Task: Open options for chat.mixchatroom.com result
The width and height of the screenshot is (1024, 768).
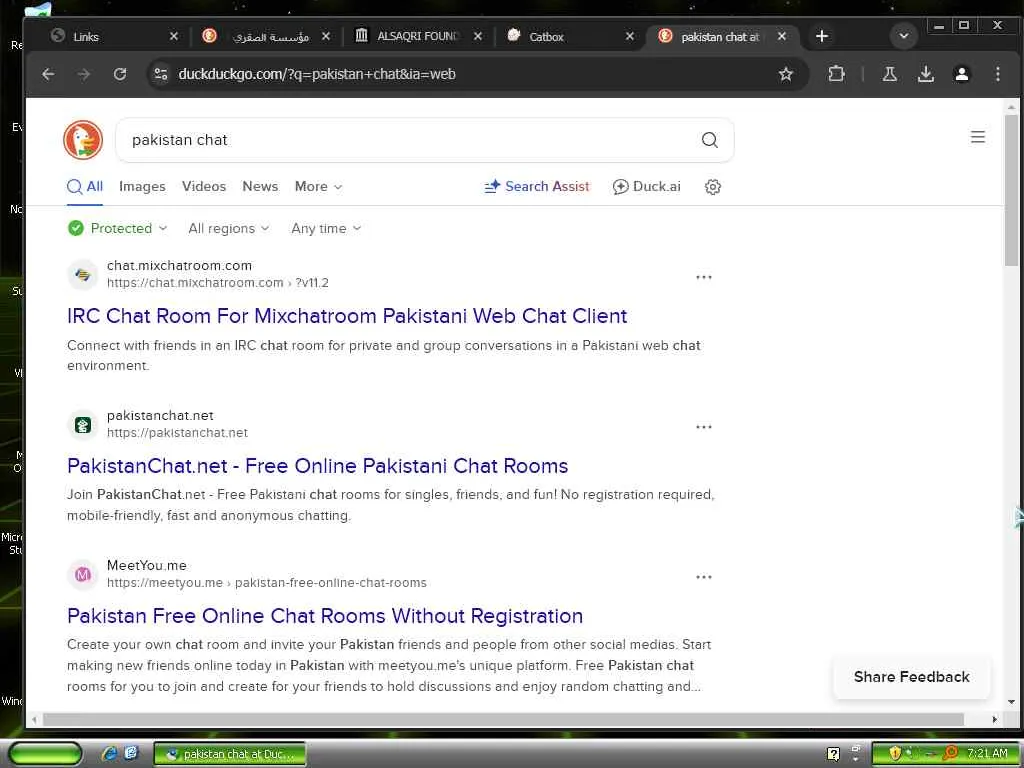Action: point(703,277)
